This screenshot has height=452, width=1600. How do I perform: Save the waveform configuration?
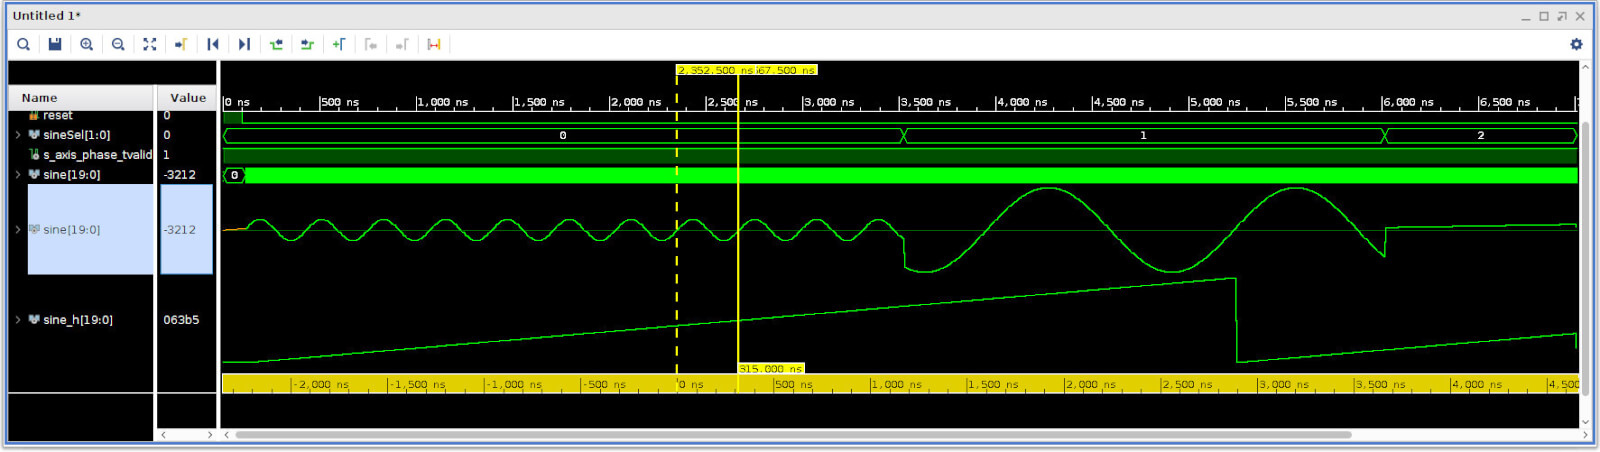(55, 44)
